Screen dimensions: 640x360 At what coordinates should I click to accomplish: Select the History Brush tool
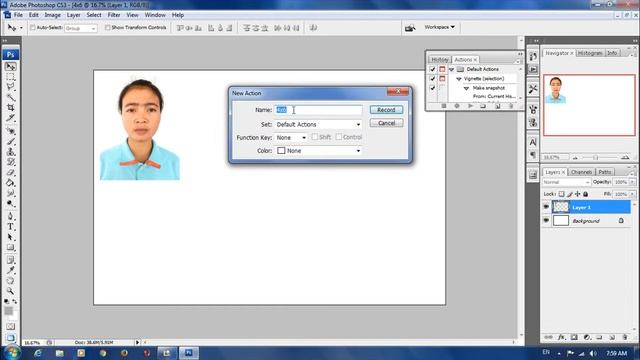coord(11,162)
